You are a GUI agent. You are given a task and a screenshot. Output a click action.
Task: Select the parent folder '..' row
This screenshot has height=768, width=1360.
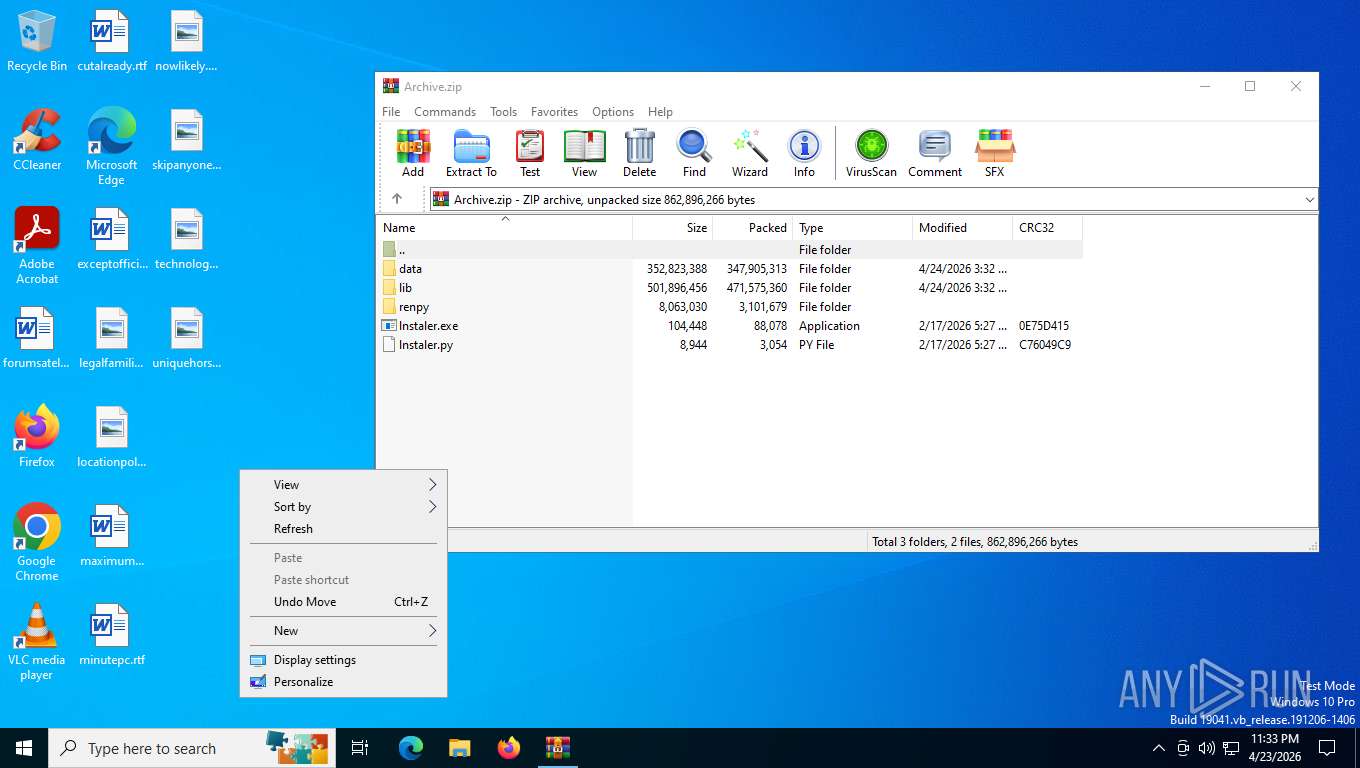tap(730, 250)
